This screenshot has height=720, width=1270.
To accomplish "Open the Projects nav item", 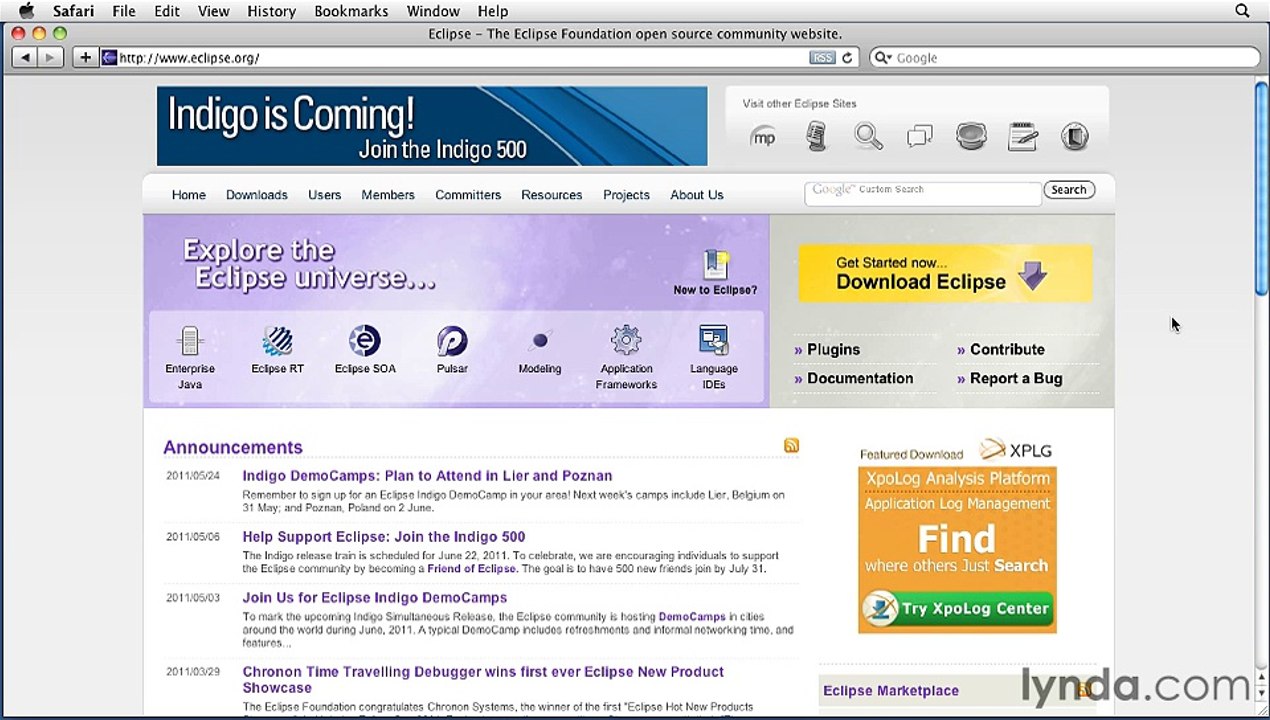I will click(x=626, y=195).
